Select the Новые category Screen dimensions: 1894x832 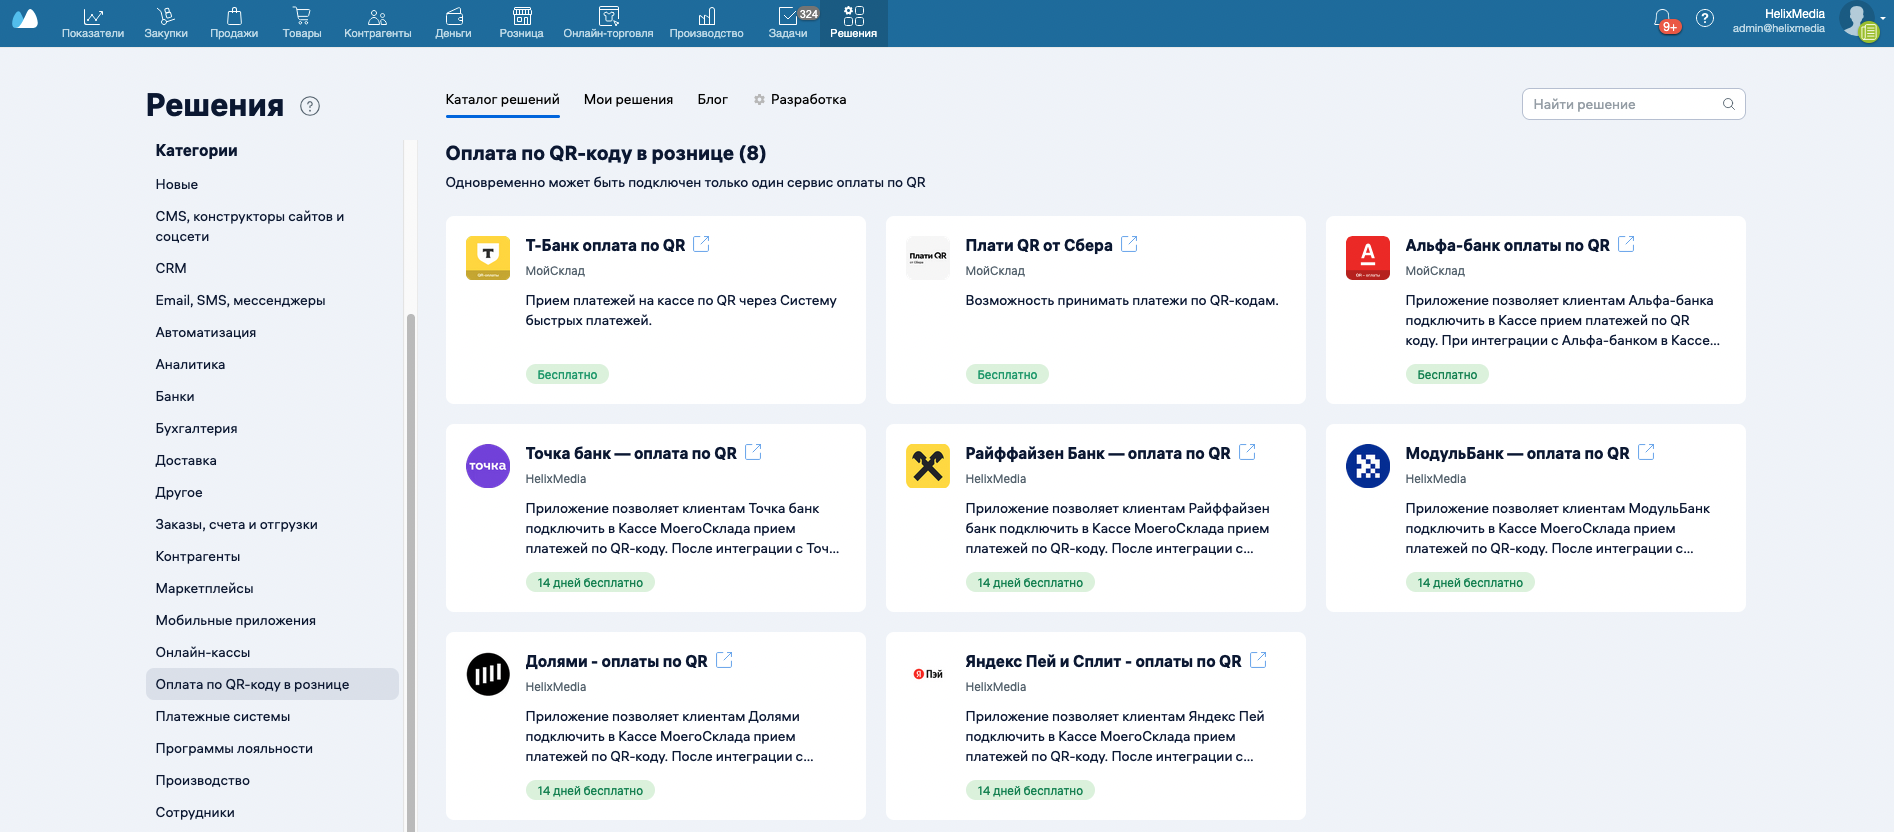pyautogui.click(x=177, y=185)
